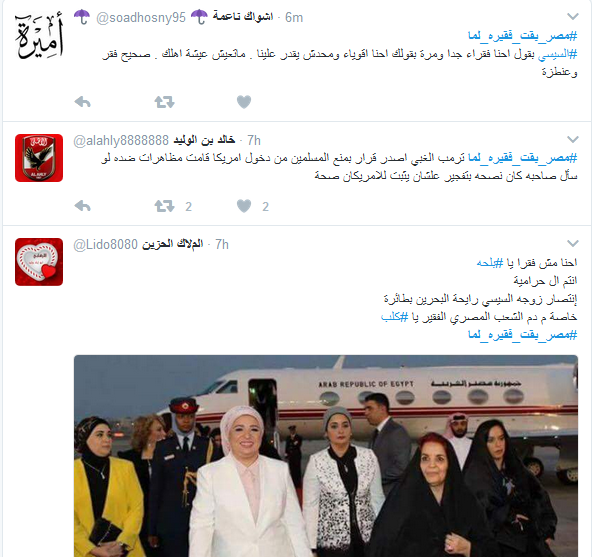This screenshot has height=557, width=592.
Task: Open the dropdown arrow on @Lido8080 tweet
Action: tap(573, 243)
